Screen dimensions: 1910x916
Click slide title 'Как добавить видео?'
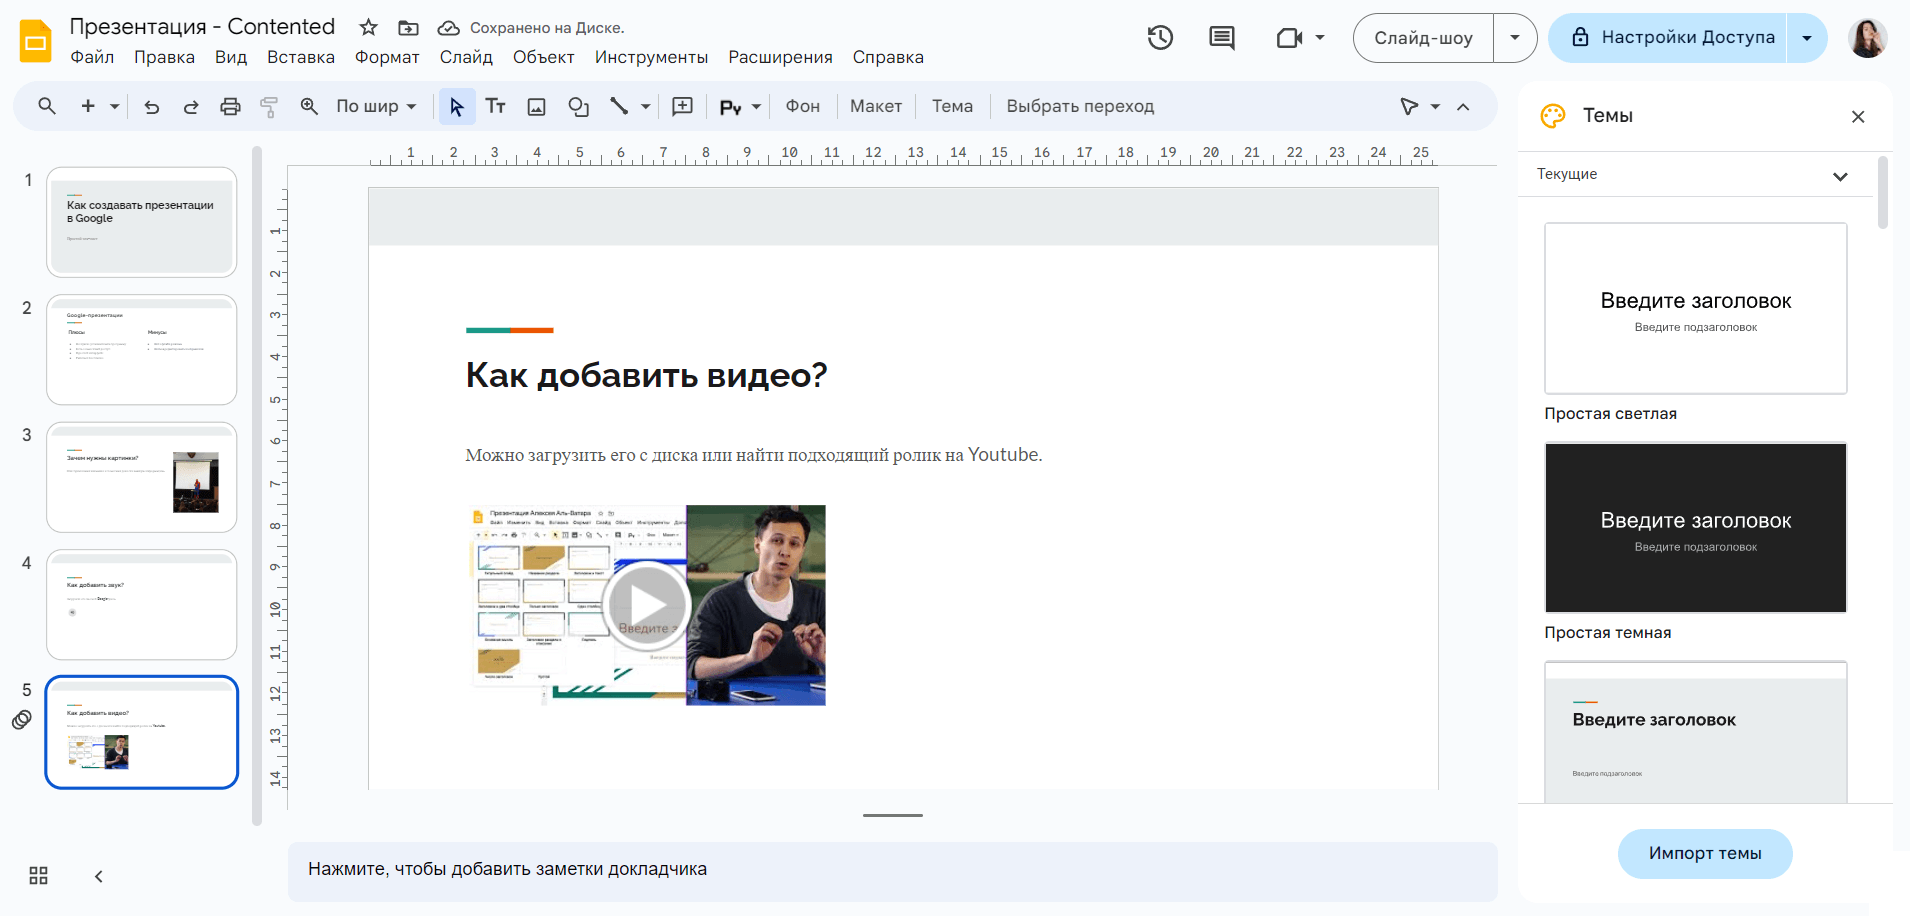[646, 375]
